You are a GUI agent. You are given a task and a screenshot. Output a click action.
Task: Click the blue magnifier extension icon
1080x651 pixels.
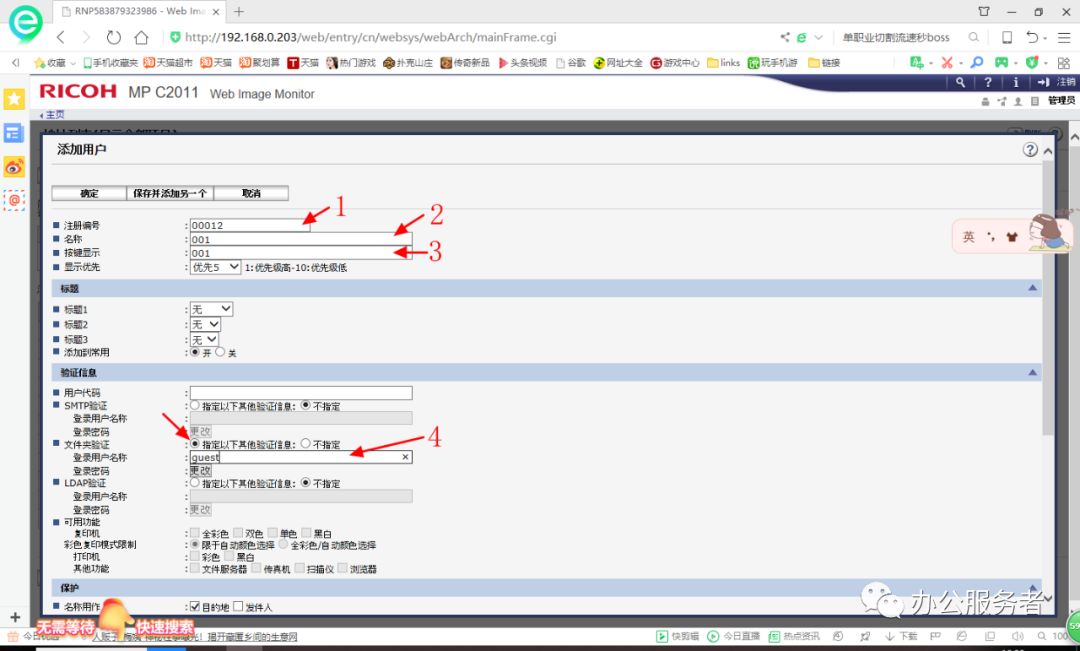click(x=977, y=63)
